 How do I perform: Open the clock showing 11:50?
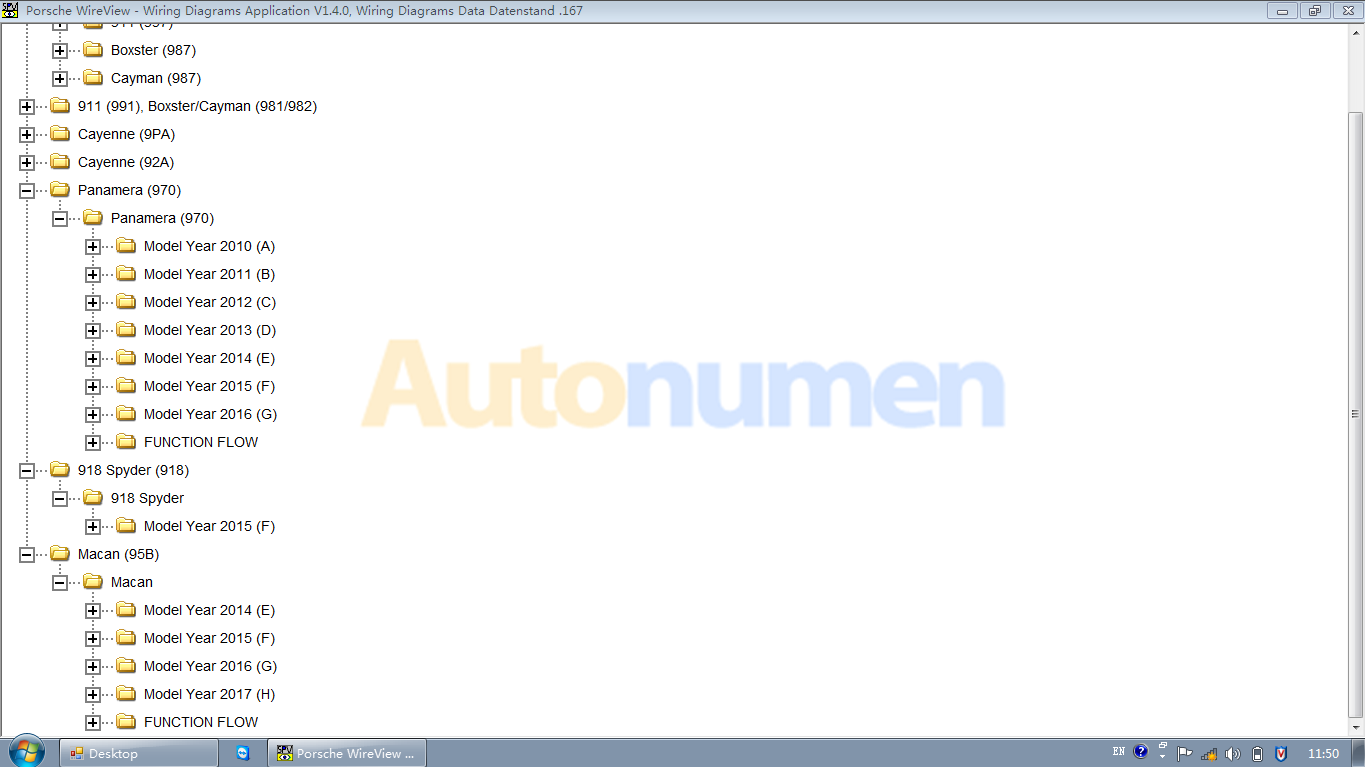tap(1323, 753)
